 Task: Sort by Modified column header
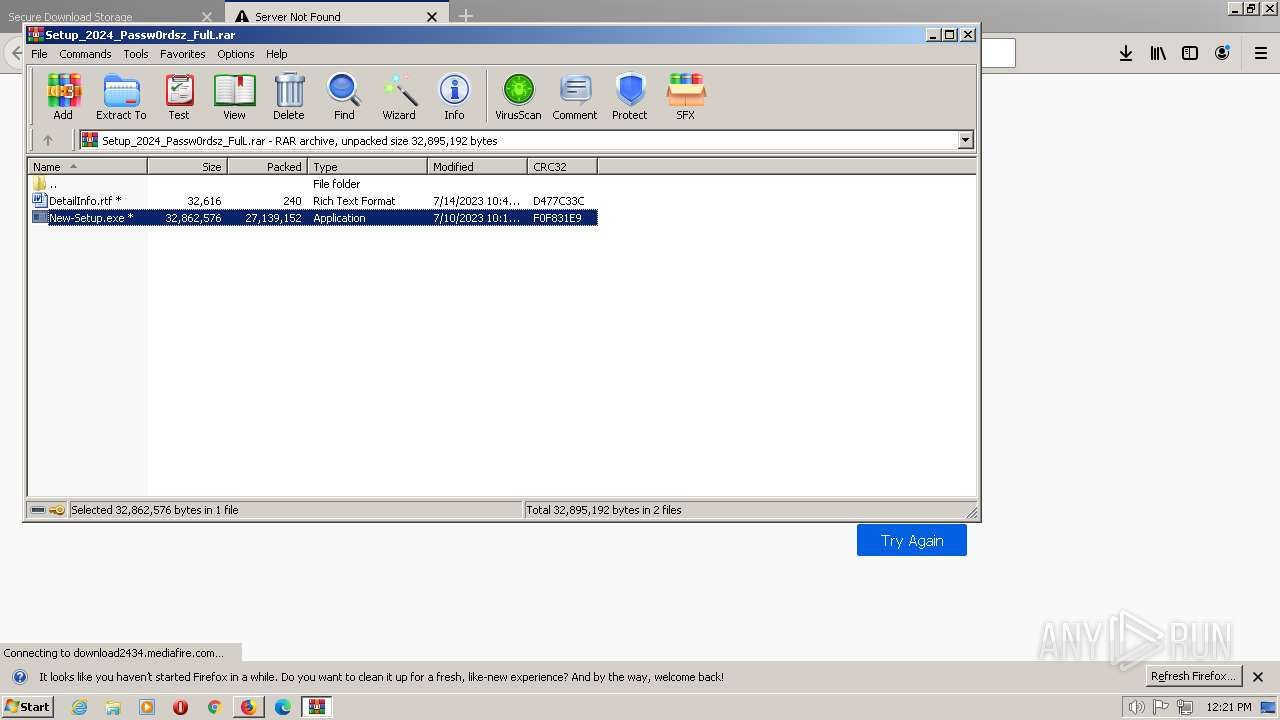pyautogui.click(x=477, y=167)
